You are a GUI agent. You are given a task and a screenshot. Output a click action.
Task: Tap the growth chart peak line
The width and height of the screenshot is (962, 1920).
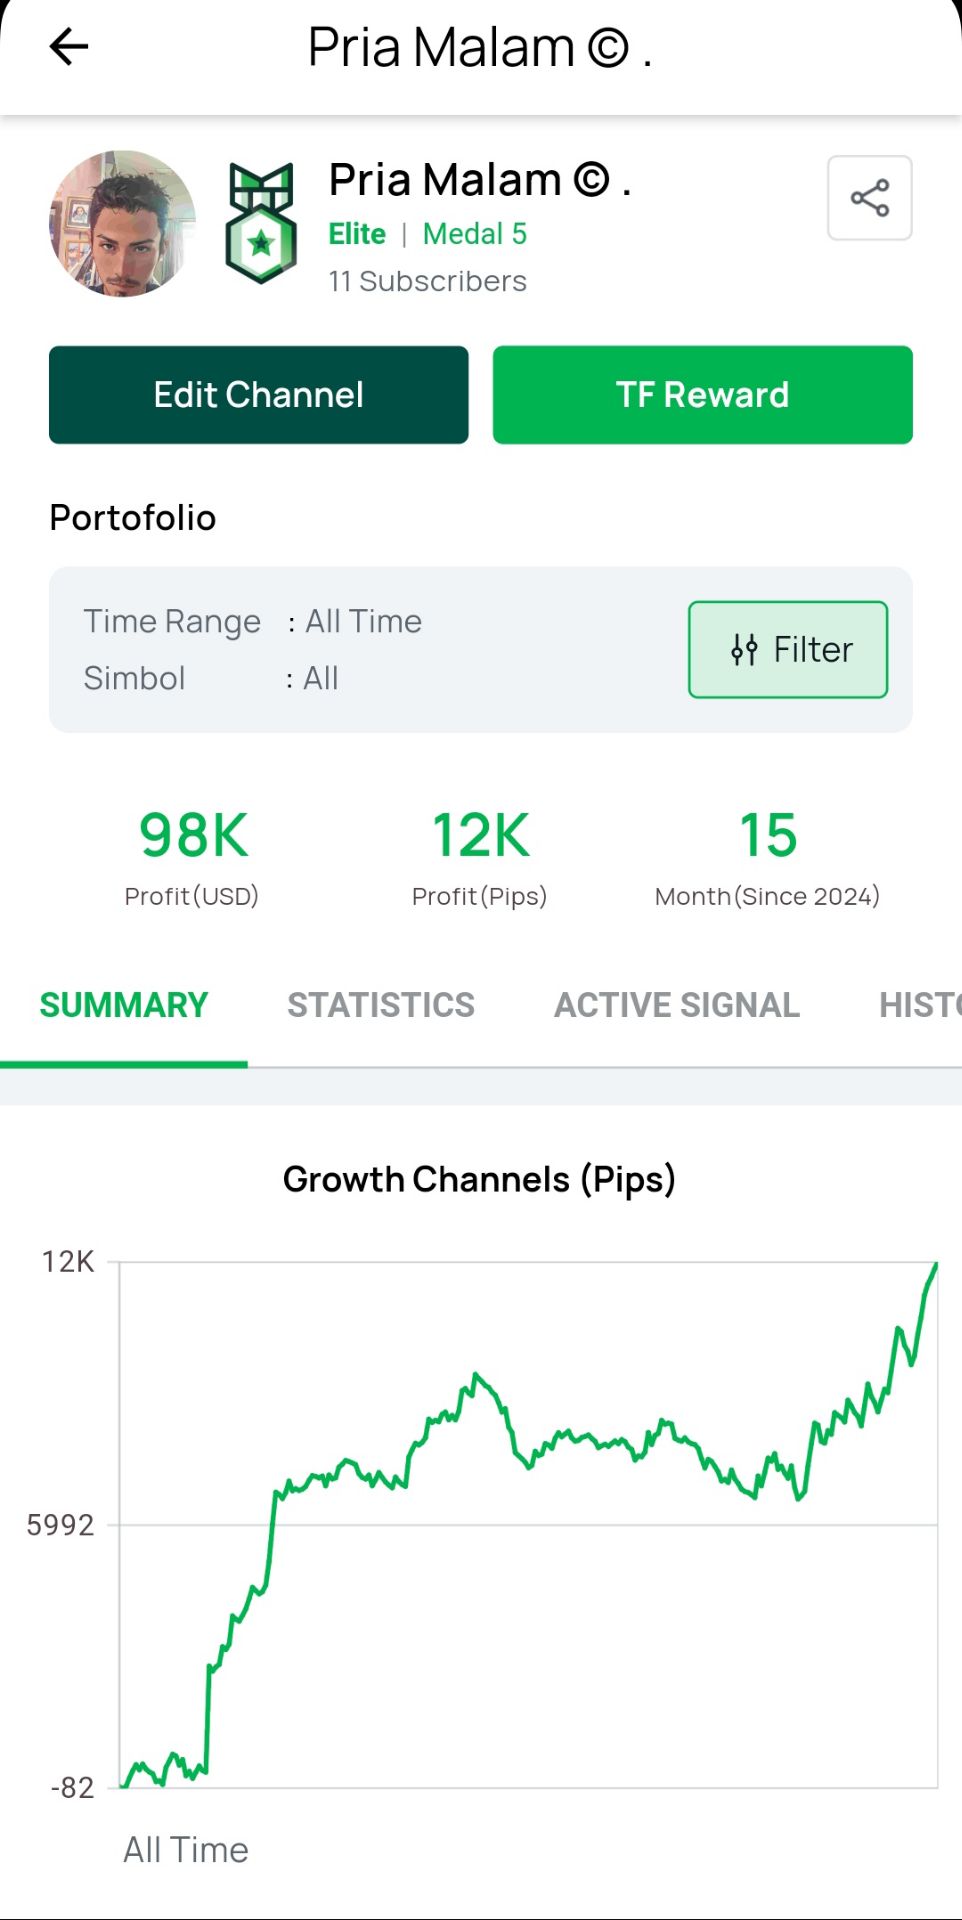pyautogui.click(x=934, y=1270)
